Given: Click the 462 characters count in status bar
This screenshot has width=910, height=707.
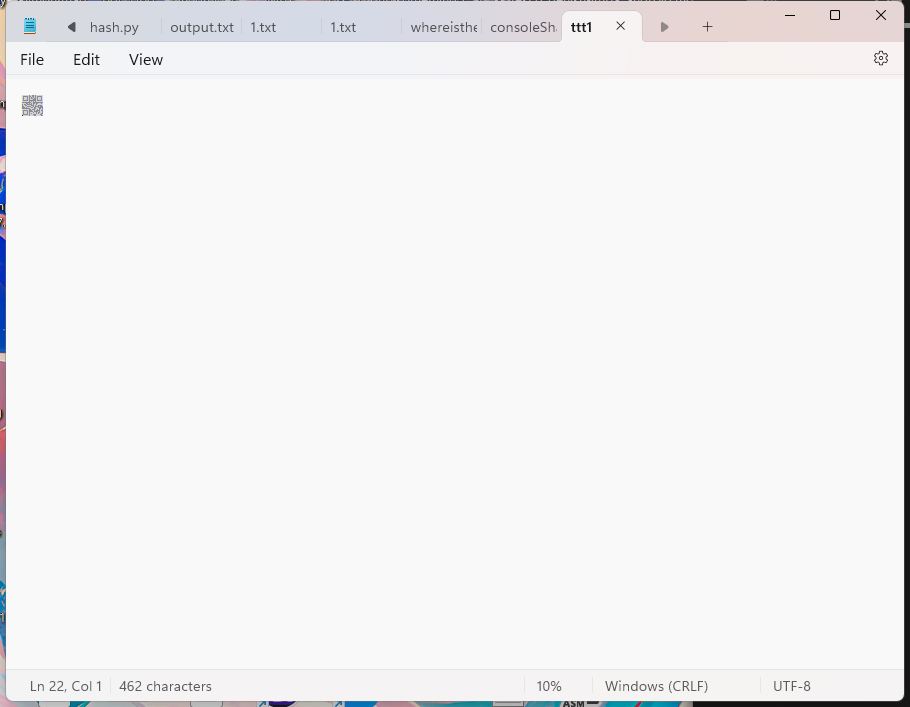Looking at the screenshot, I should 165,686.
